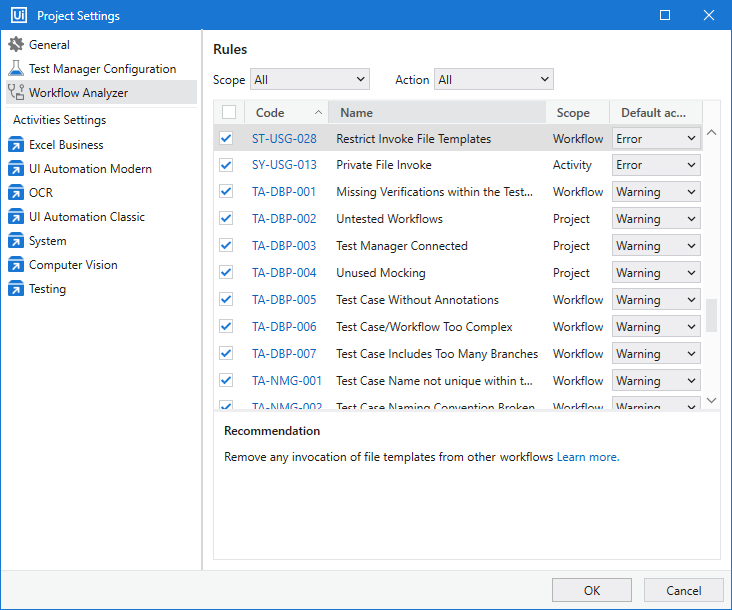Click the Computer Vision activity icon

(x=16, y=265)
